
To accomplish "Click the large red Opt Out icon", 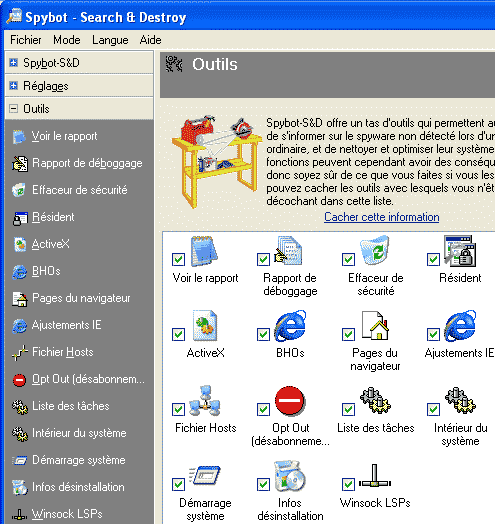I will click(290, 401).
